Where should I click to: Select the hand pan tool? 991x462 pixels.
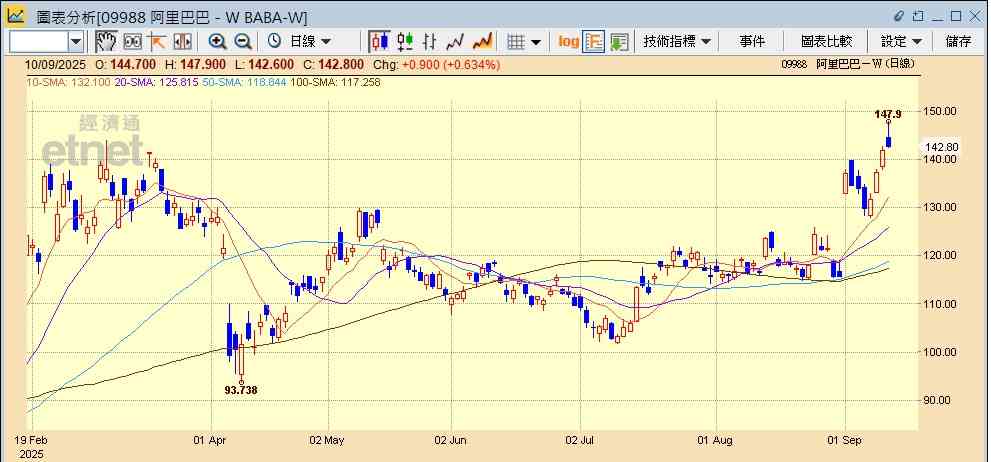[106, 42]
